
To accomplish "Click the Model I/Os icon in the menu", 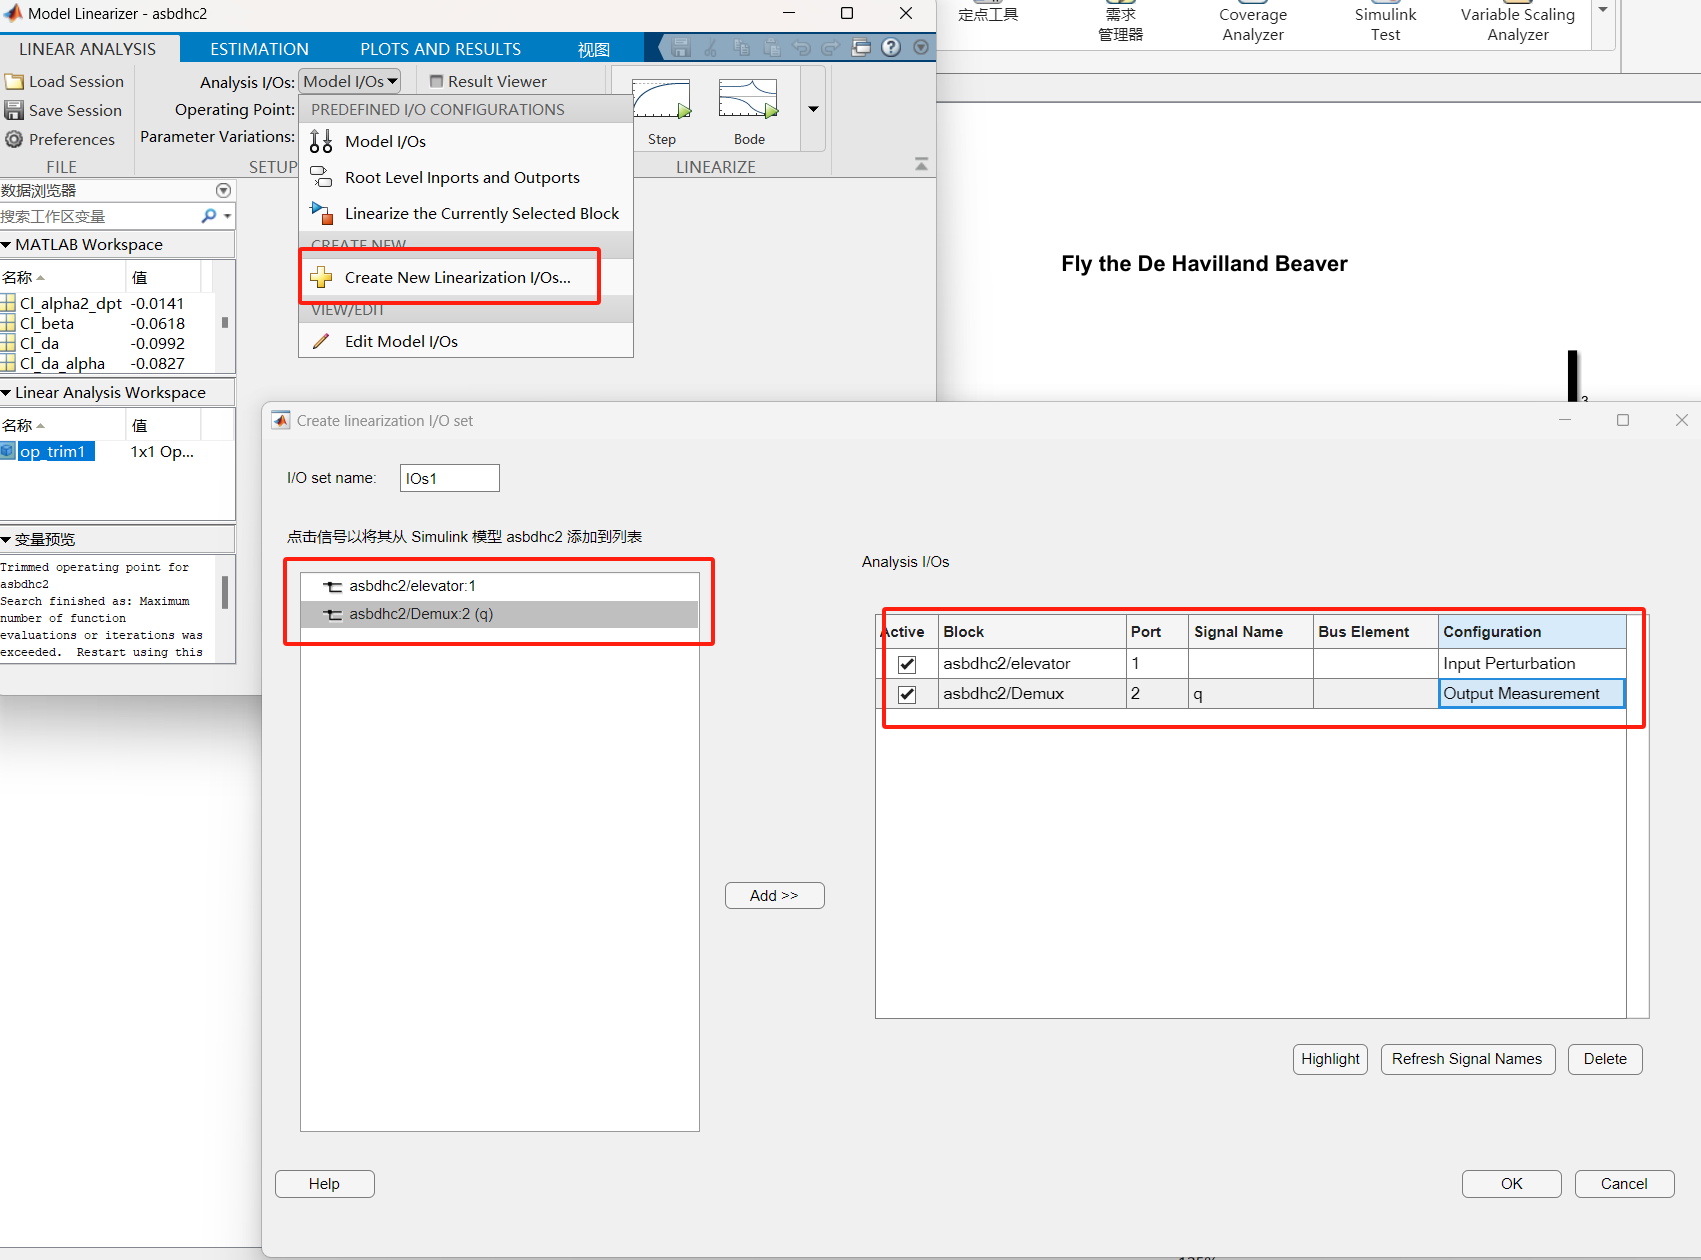I will coord(321,141).
